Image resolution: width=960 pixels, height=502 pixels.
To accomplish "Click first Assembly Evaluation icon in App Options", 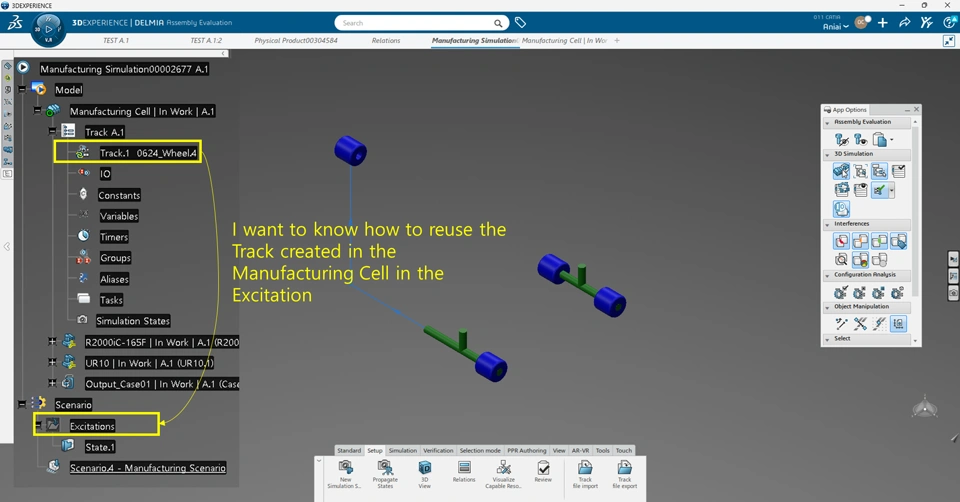I will click(842, 140).
